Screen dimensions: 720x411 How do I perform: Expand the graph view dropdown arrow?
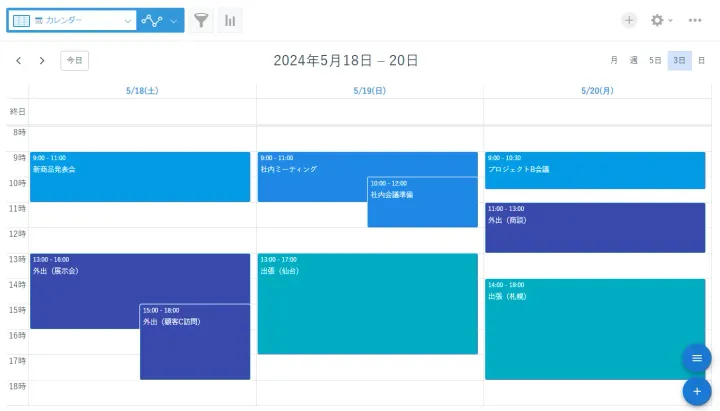point(174,20)
